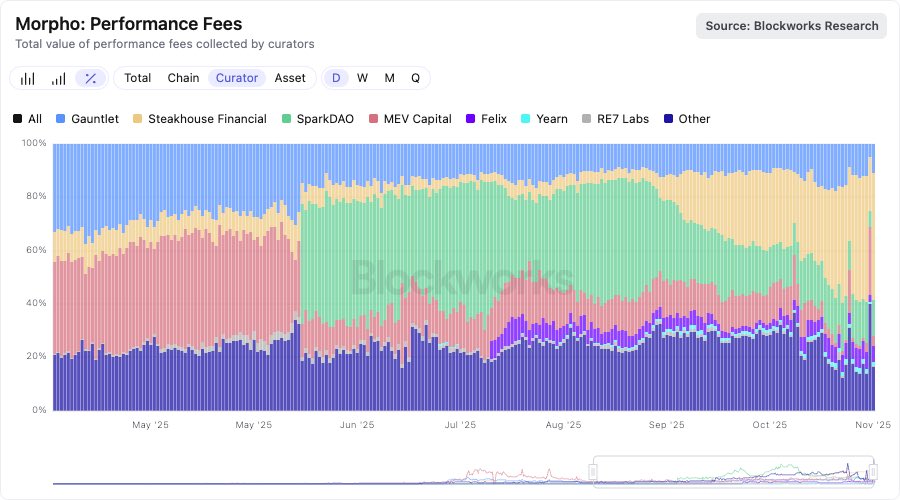Switch to the Chain tab
Screen dimensions: 900x500
tap(183, 78)
